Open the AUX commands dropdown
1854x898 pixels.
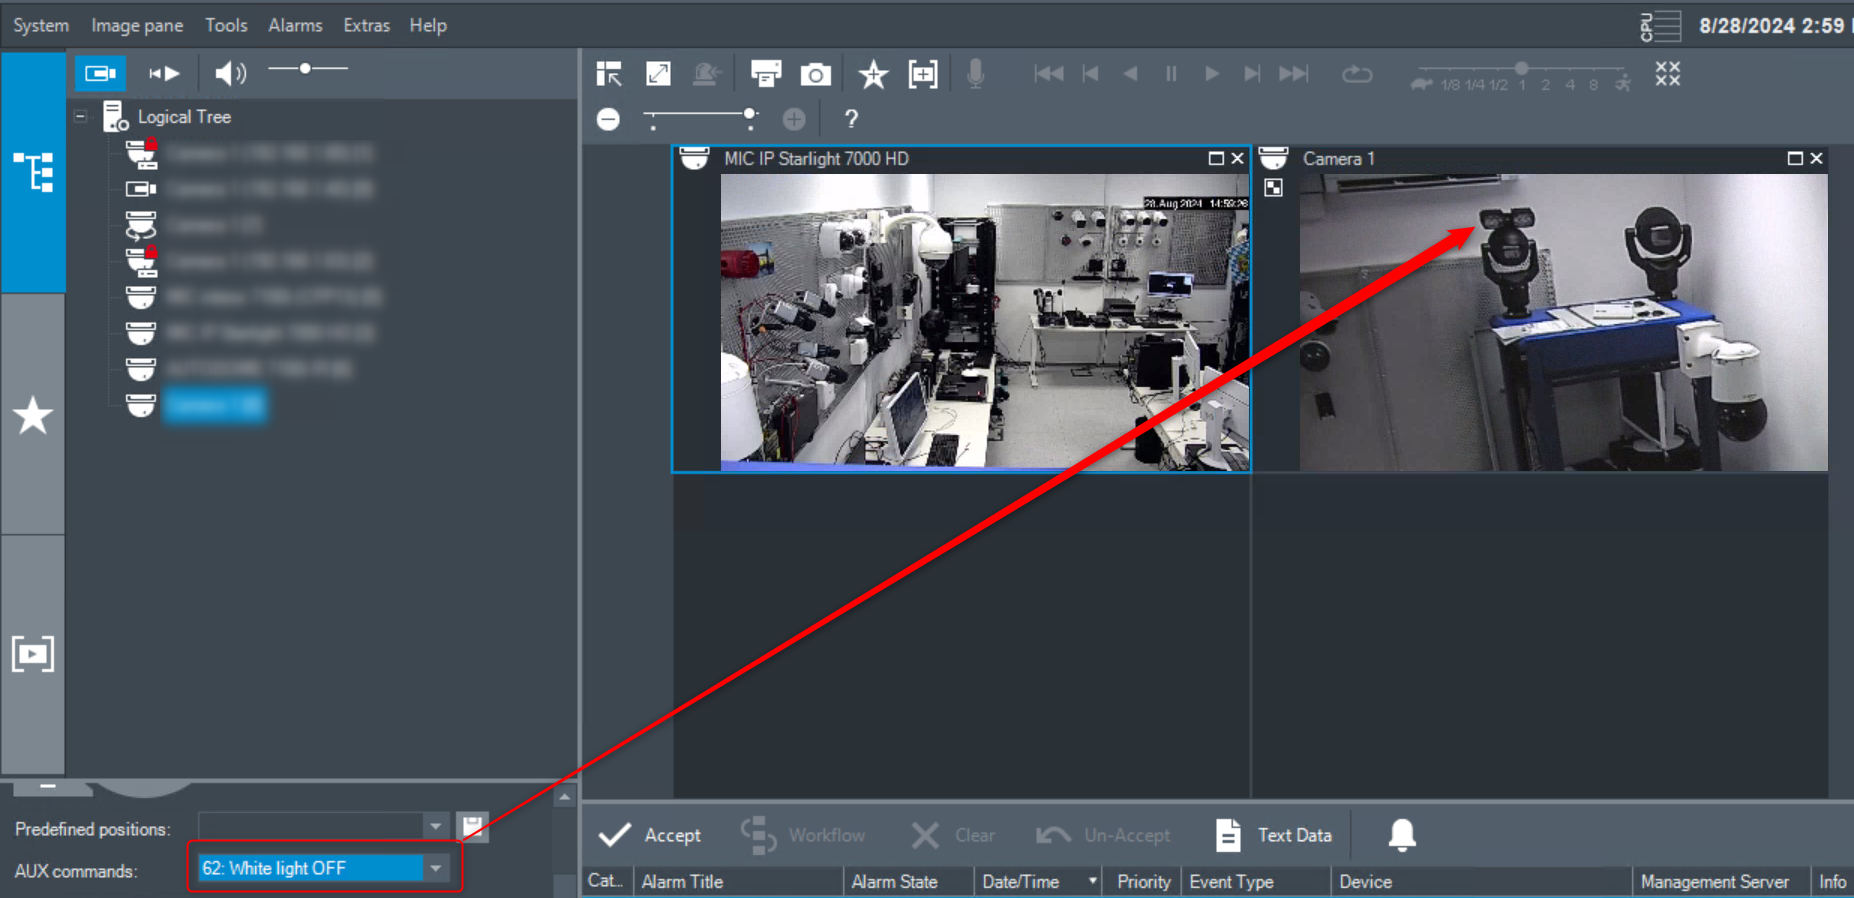(436, 868)
